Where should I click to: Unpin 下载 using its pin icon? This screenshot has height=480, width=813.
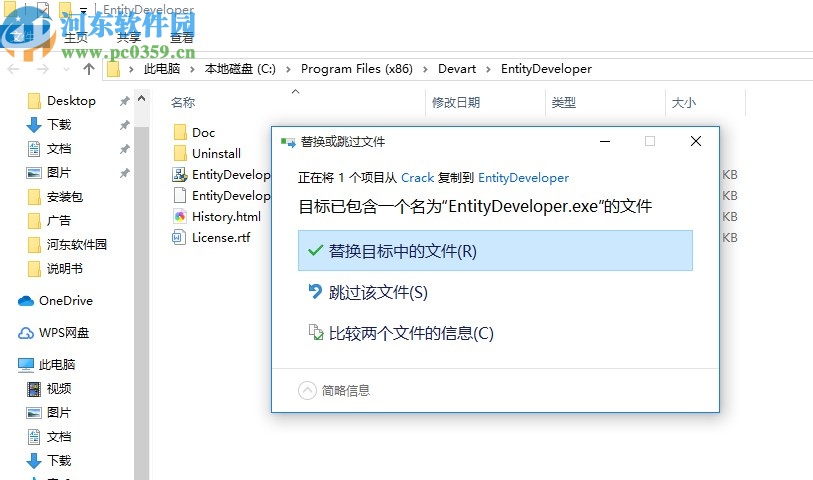click(124, 125)
